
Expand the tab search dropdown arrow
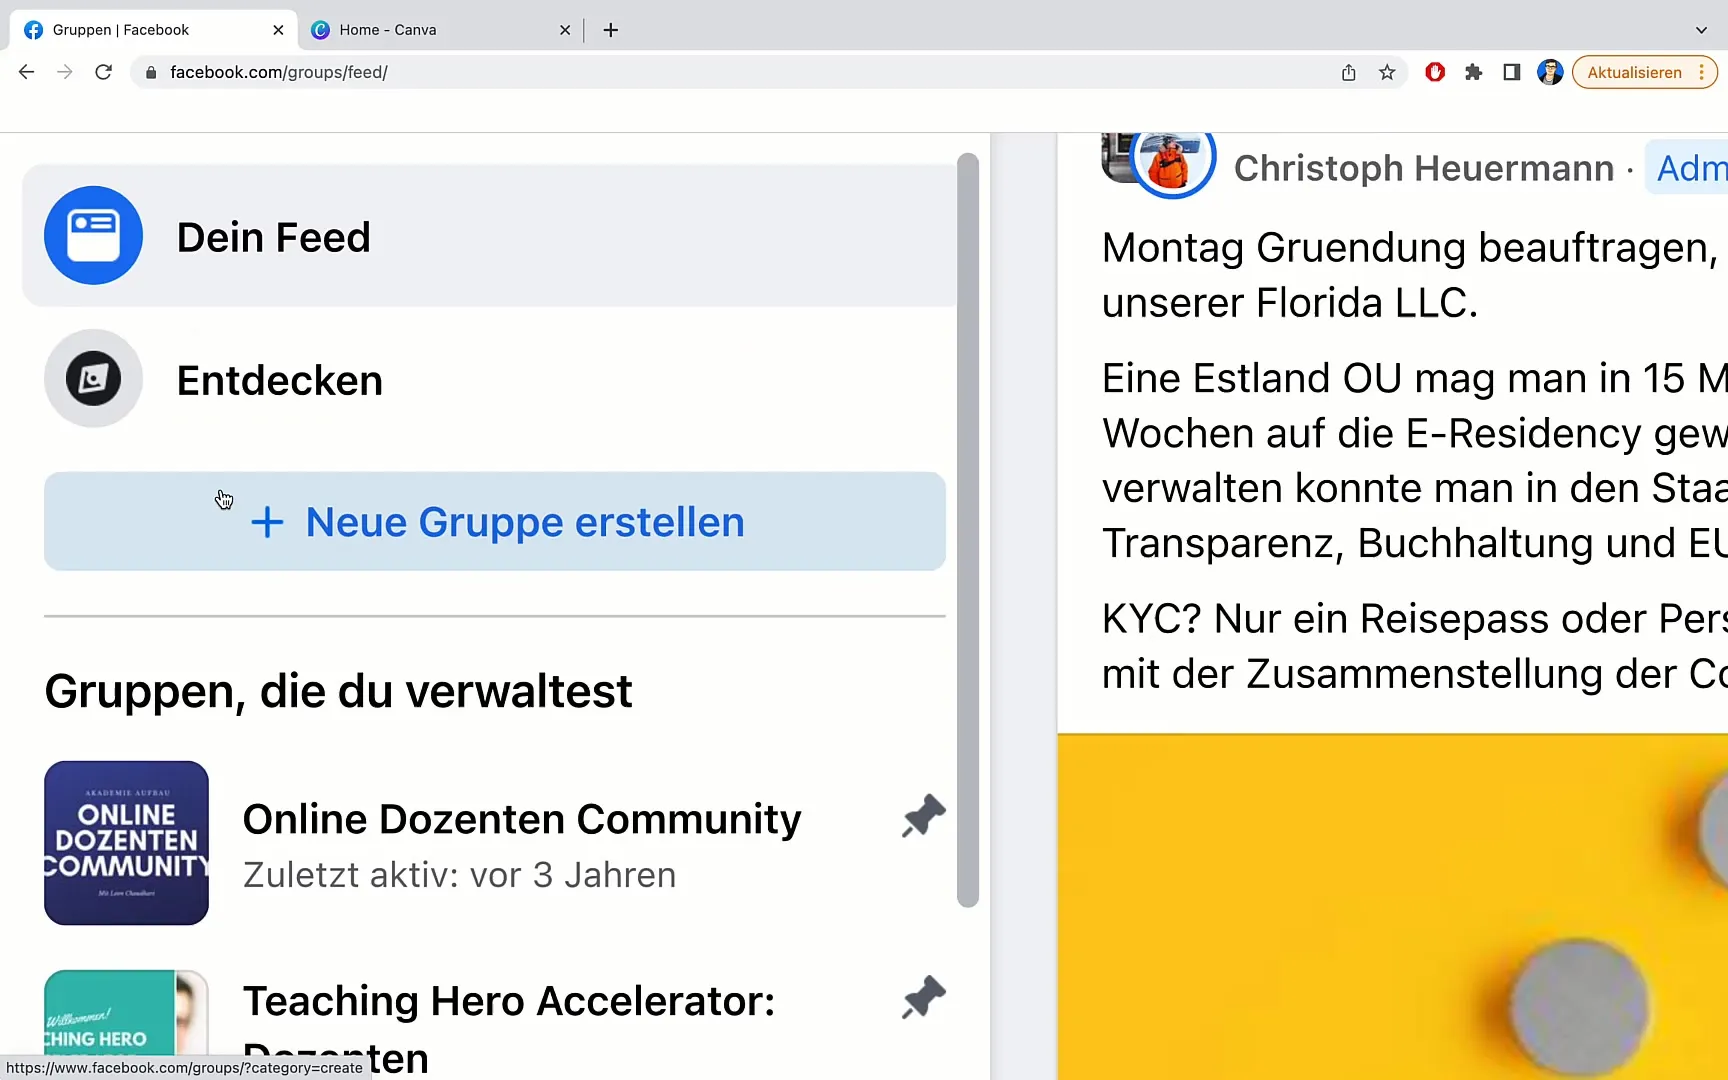tap(1701, 30)
